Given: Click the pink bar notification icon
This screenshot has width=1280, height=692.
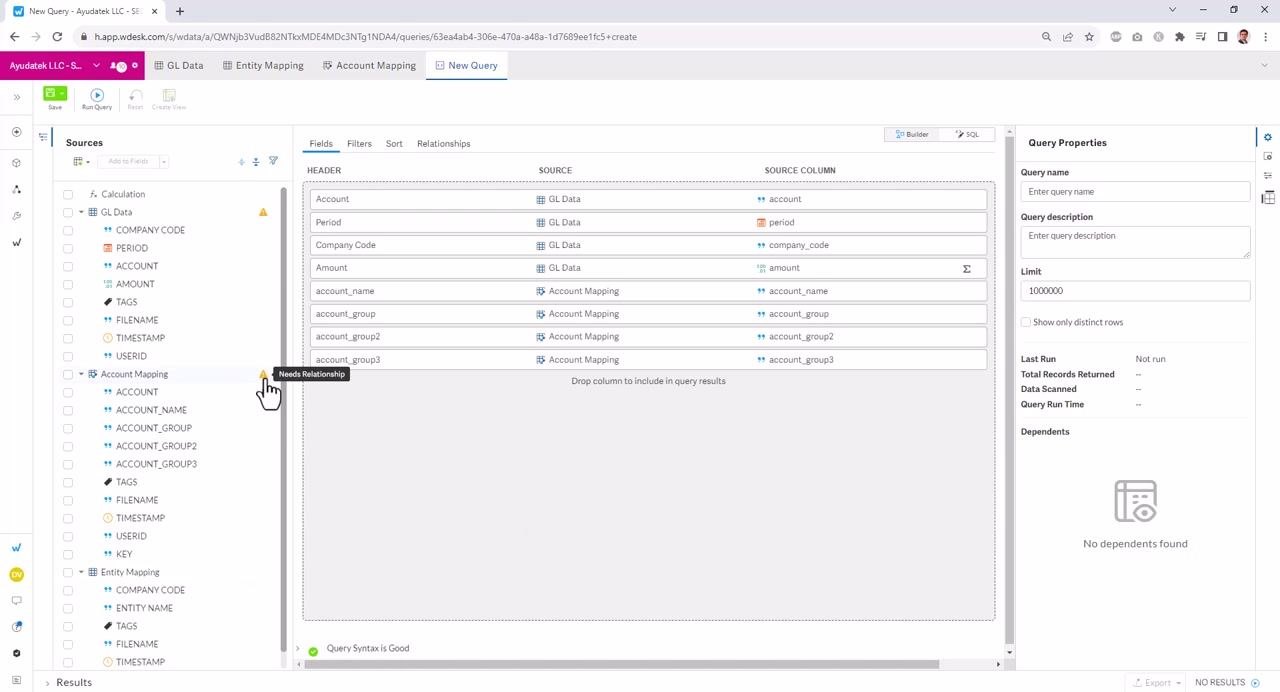Looking at the screenshot, I should pos(119,66).
